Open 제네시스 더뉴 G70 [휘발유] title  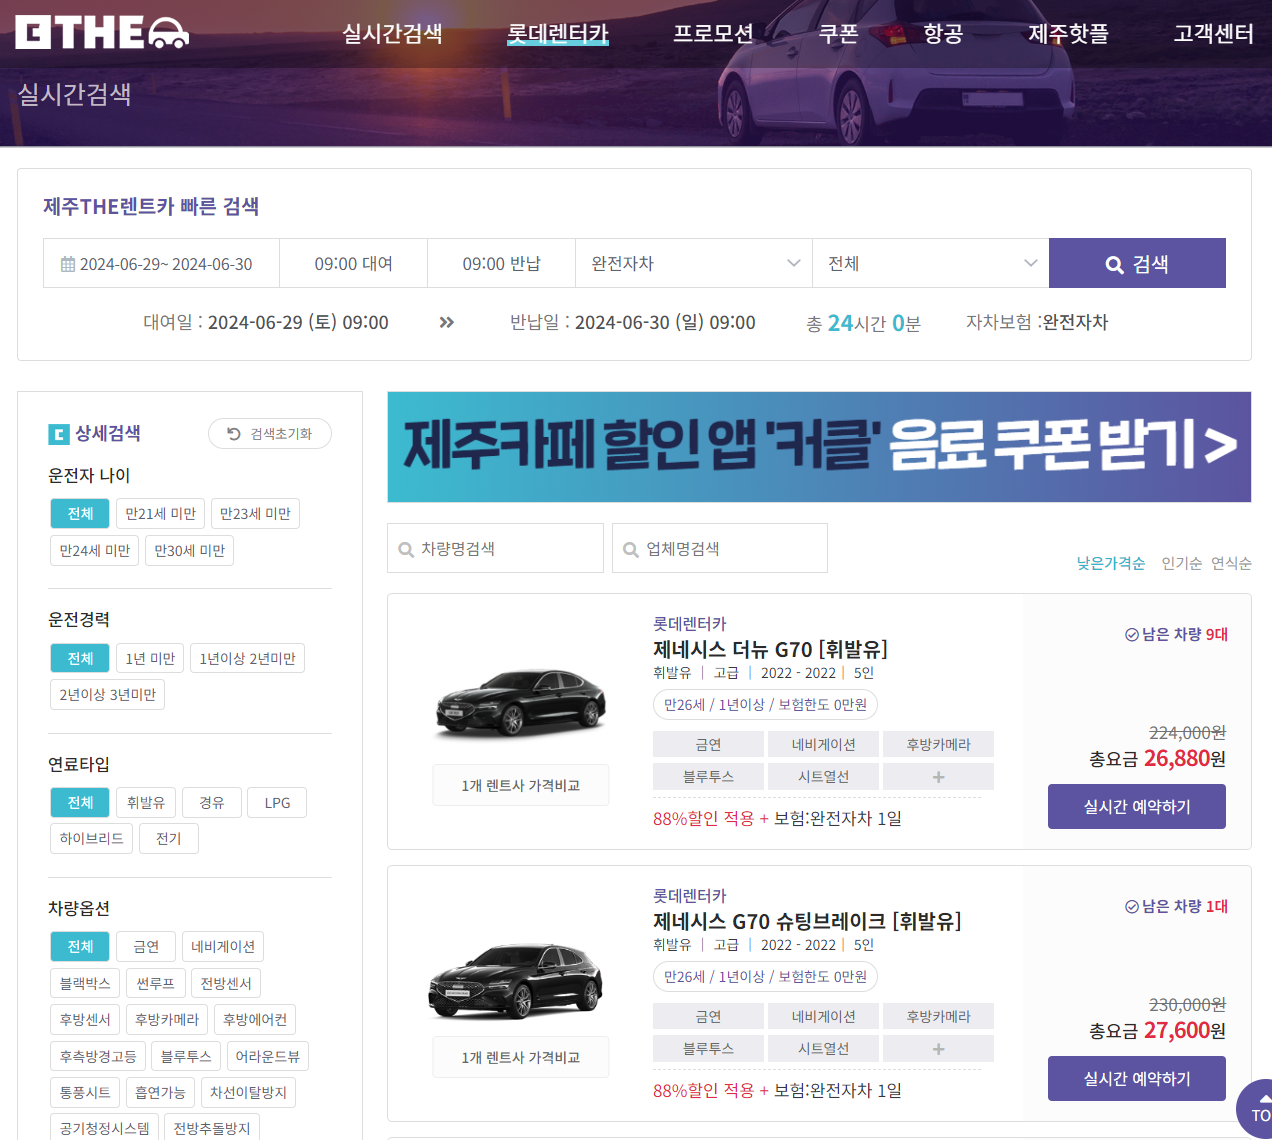tap(770, 650)
